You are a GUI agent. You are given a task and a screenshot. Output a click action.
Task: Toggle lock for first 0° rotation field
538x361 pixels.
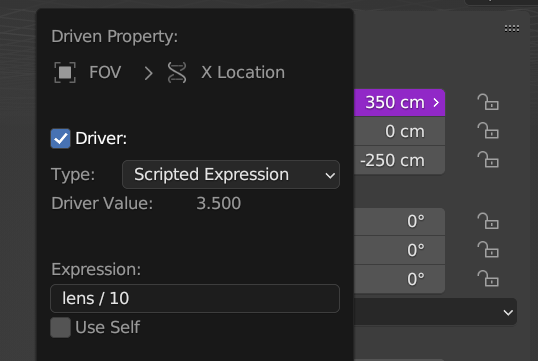(x=488, y=221)
